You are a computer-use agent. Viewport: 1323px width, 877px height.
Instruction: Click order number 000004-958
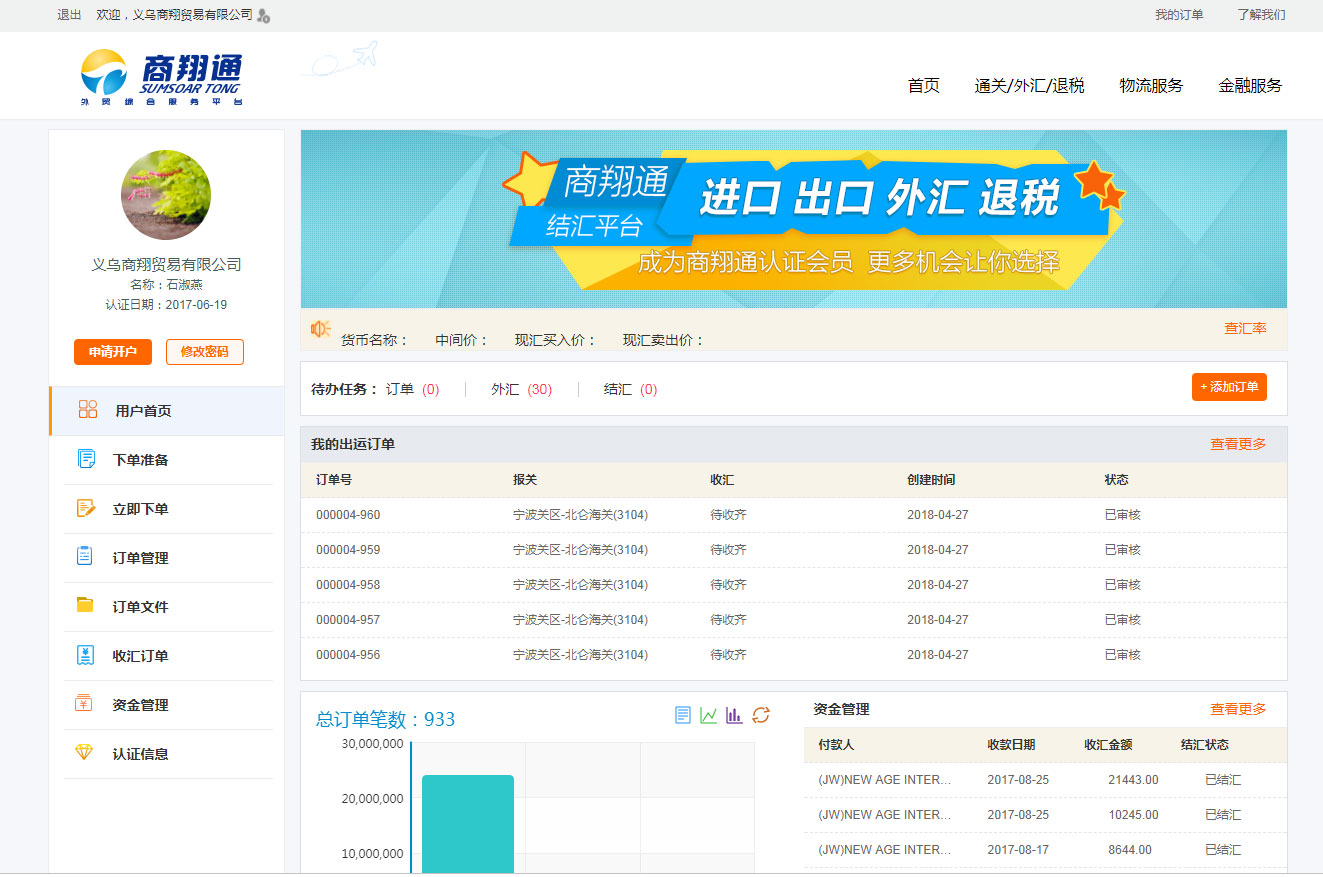point(348,585)
